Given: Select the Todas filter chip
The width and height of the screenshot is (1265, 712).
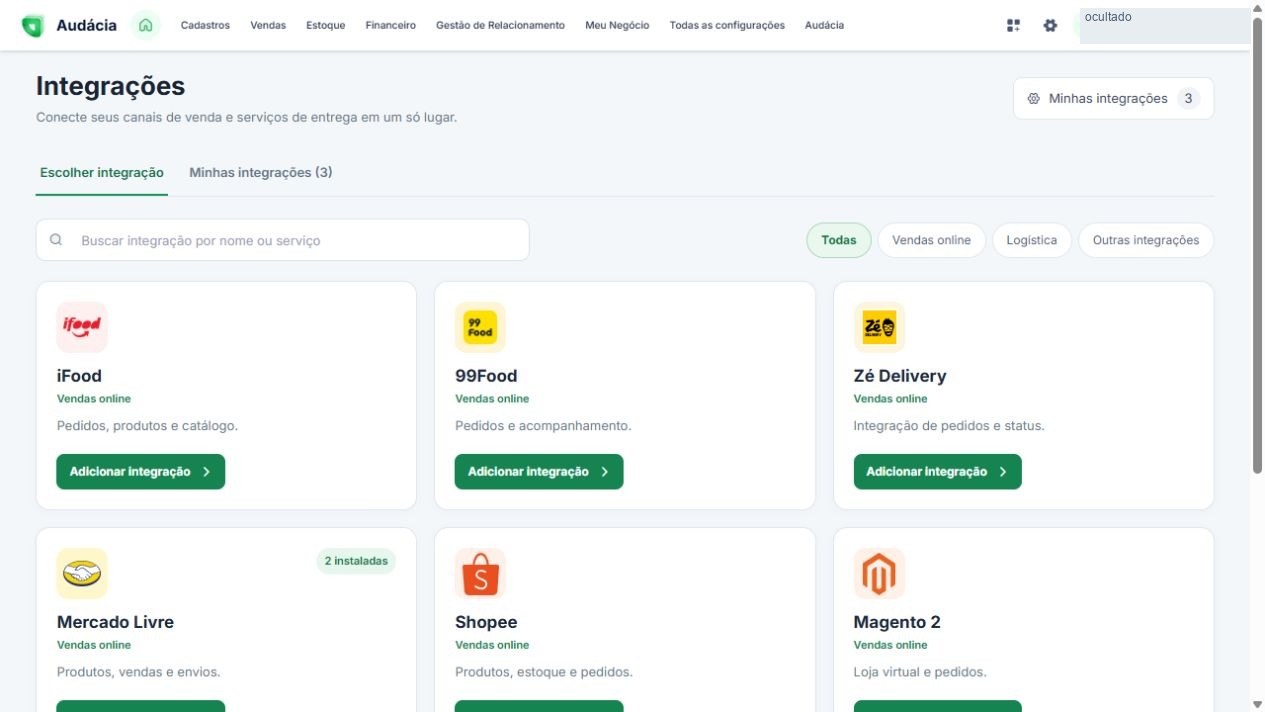Looking at the screenshot, I should [x=839, y=240].
